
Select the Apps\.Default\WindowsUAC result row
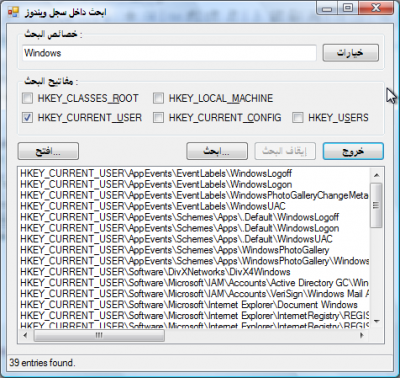tap(194, 239)
